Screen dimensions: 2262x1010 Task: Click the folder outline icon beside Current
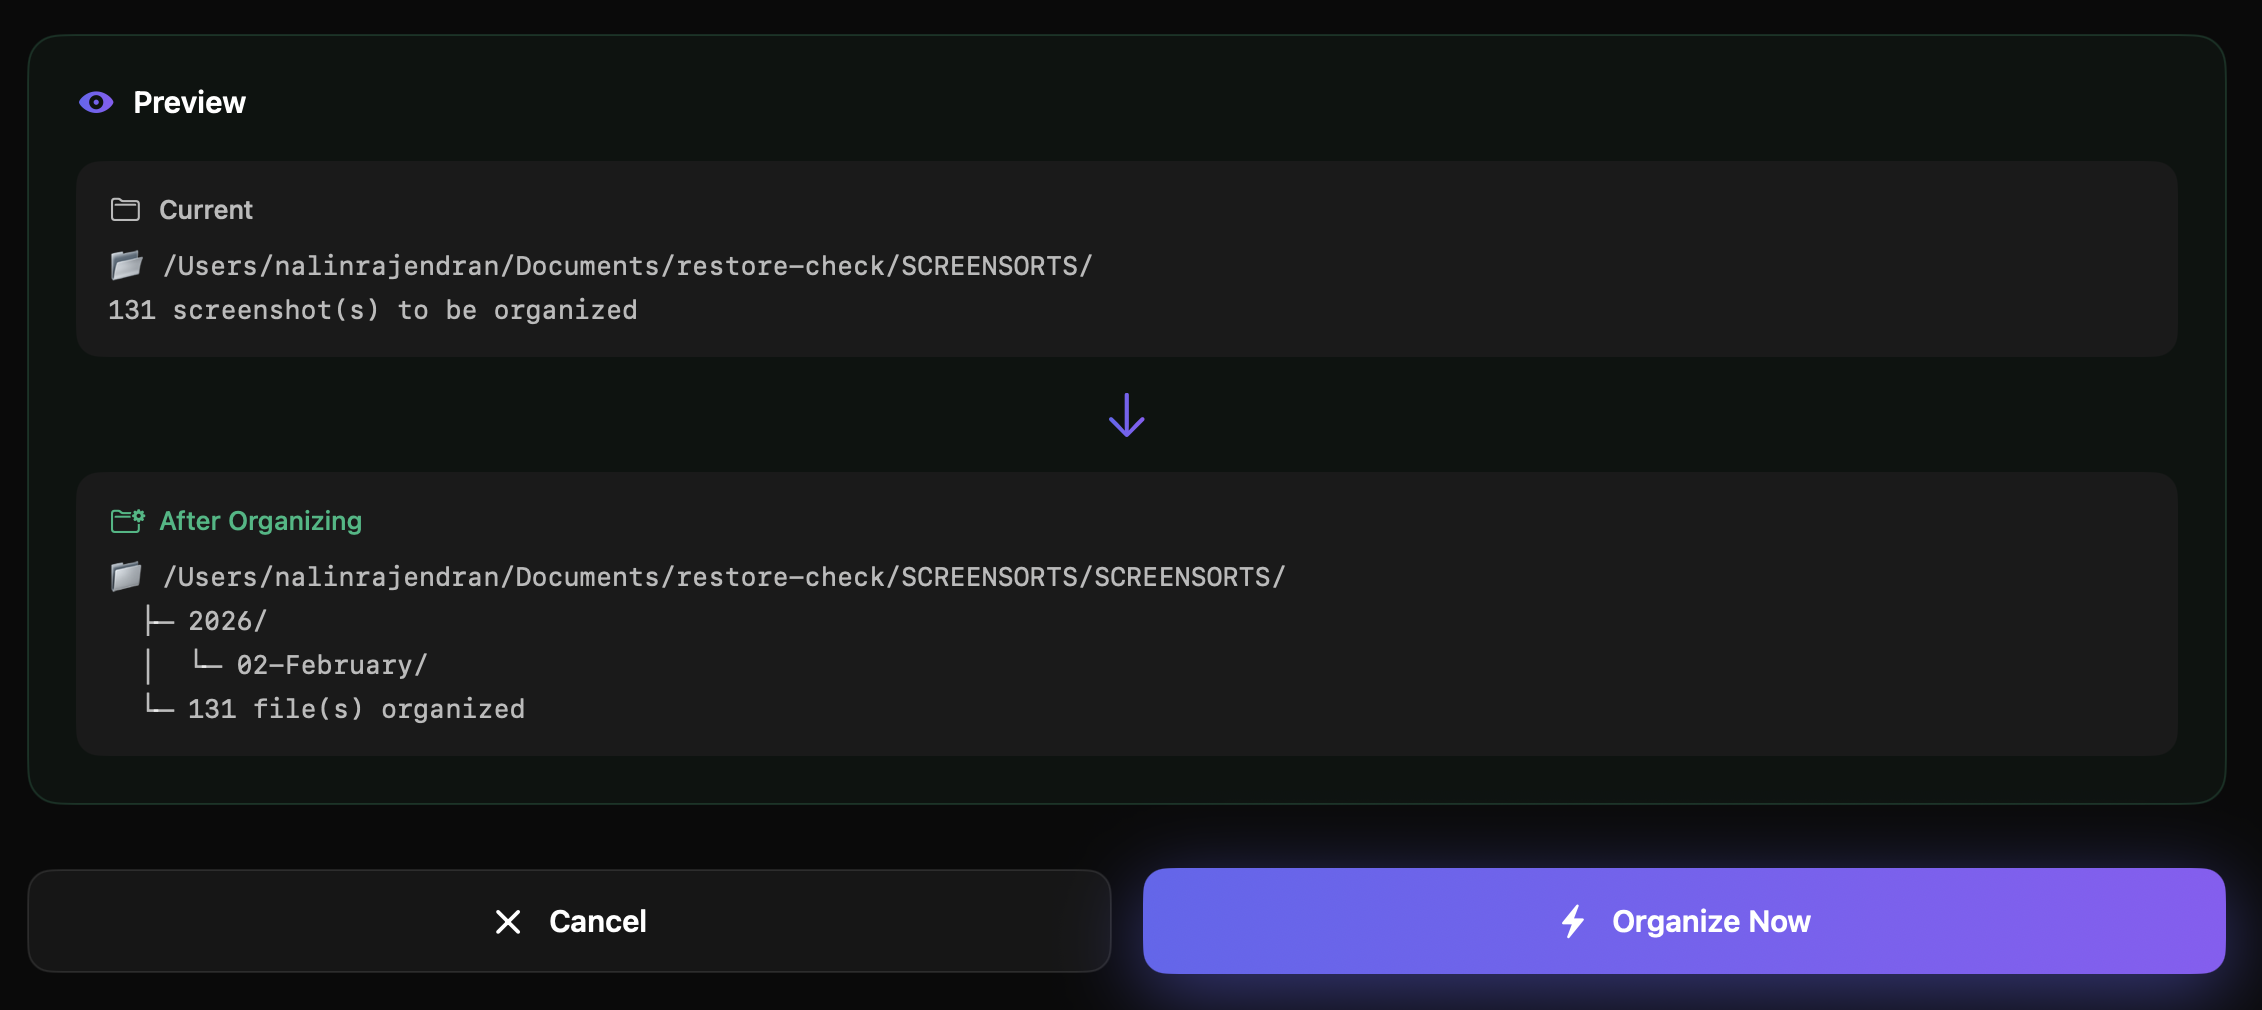pos(125,209)
